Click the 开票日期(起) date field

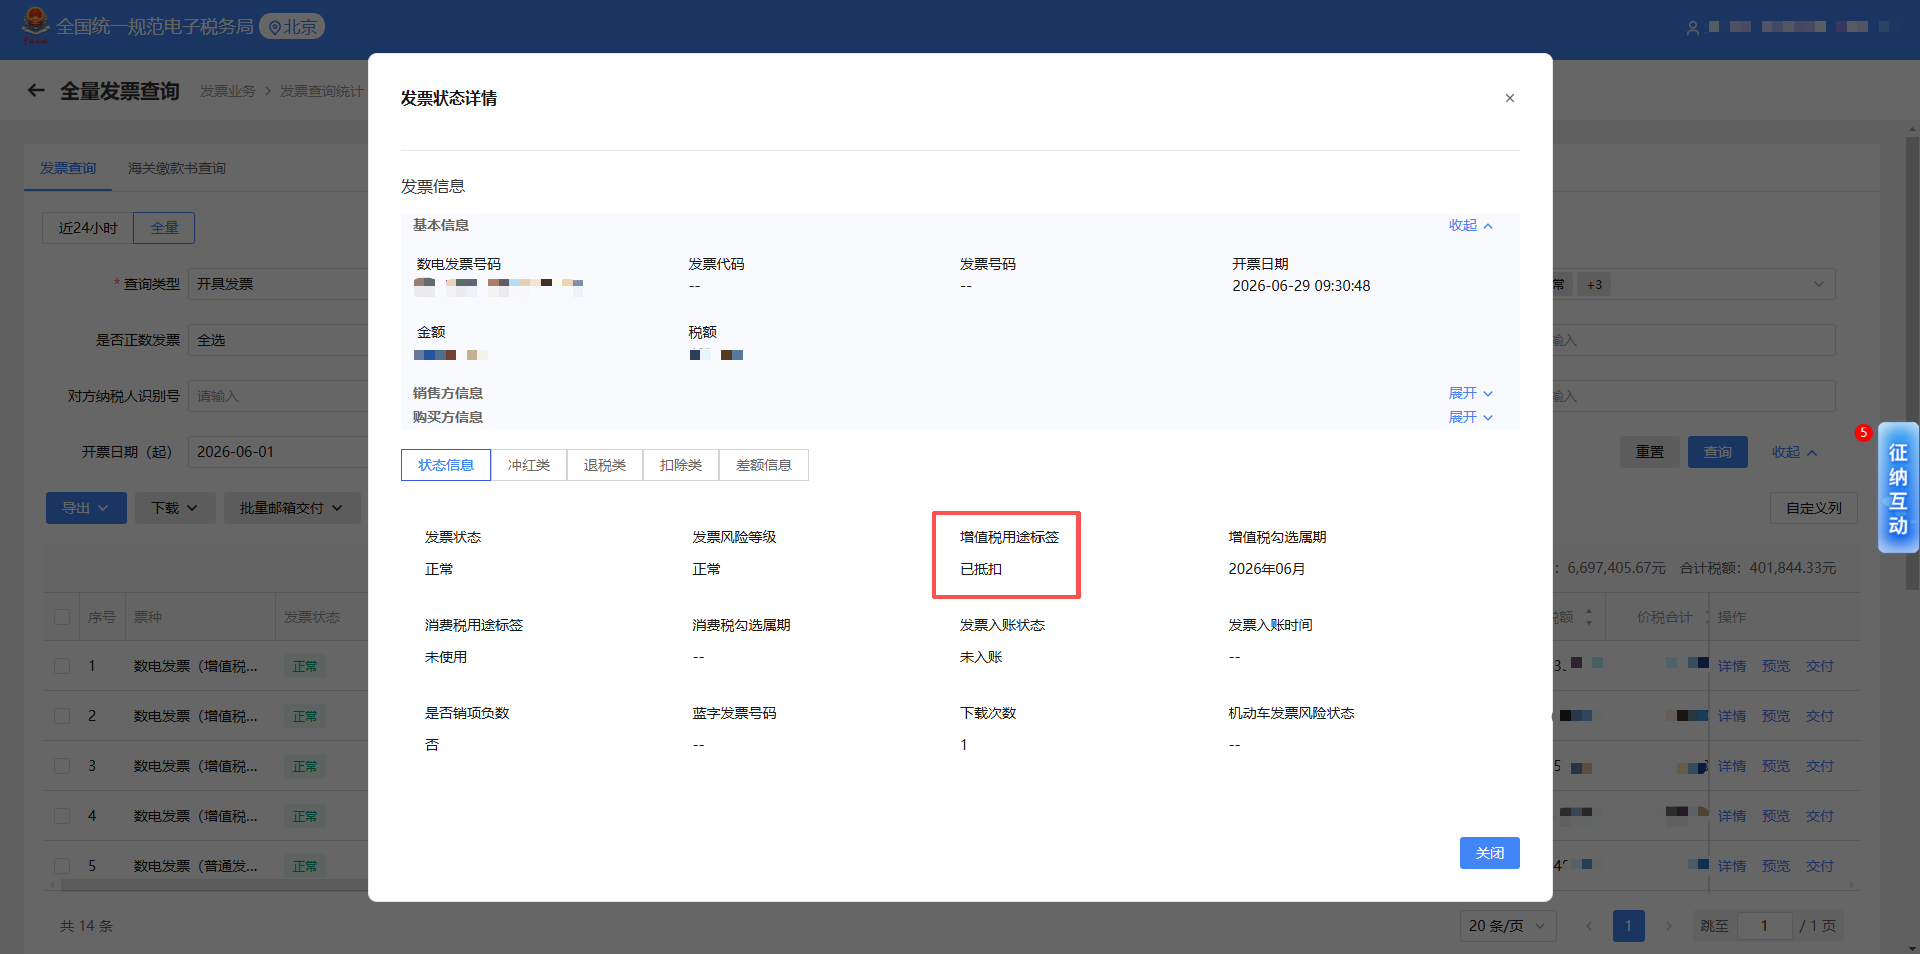[x=279, y=452]
